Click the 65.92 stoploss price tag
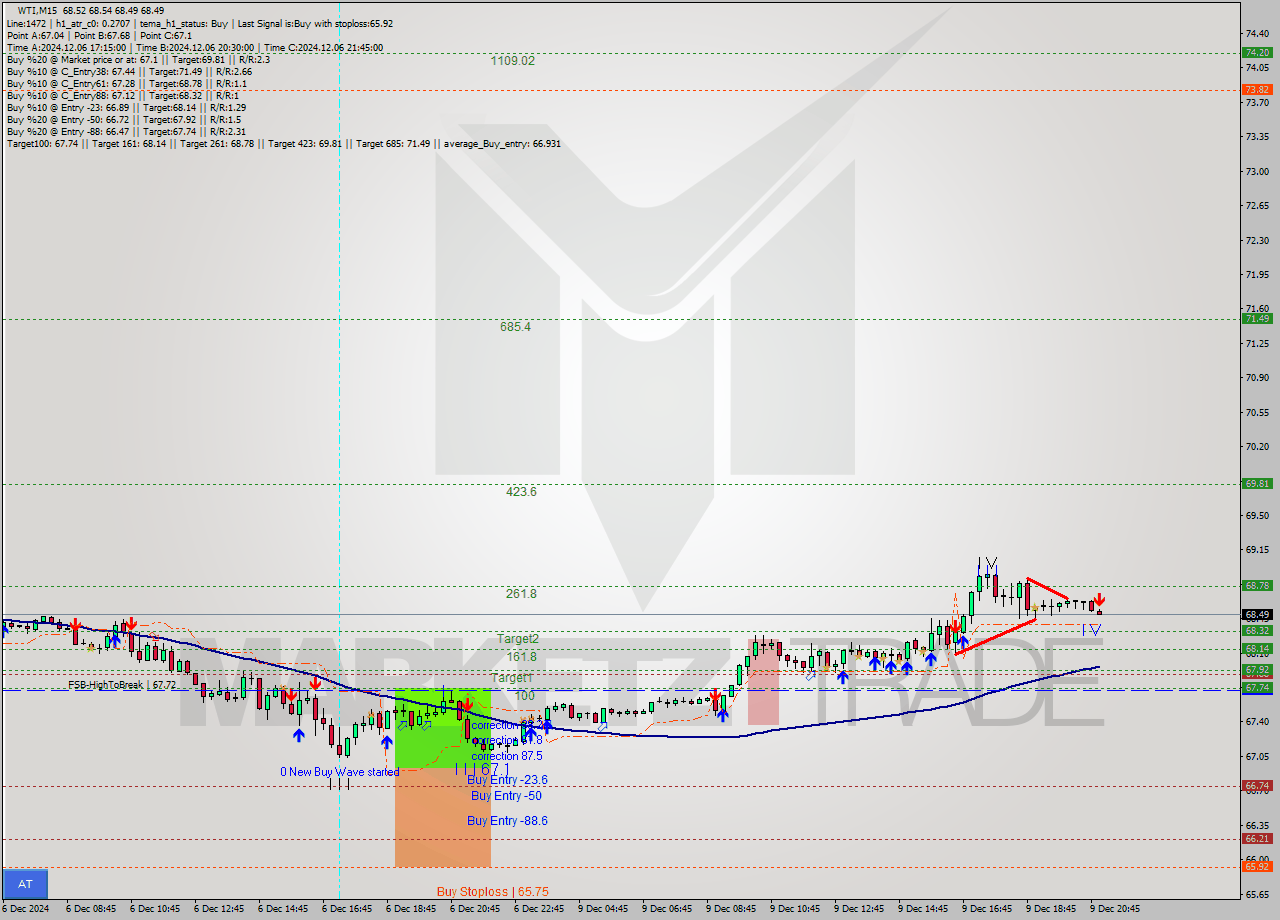The image size is (1280, 920). [x=1257, y=866]
